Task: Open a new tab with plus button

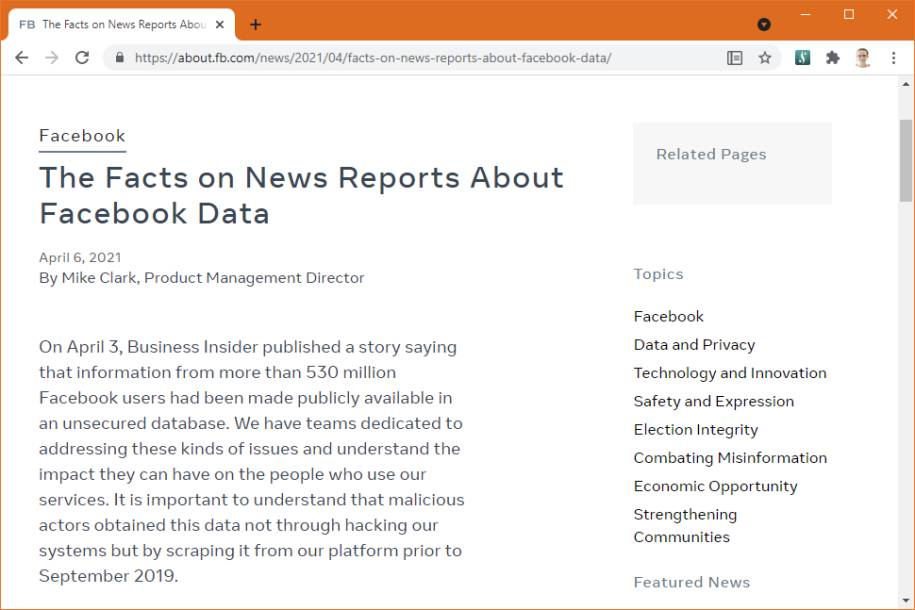Action: click(x=256, y=25)
